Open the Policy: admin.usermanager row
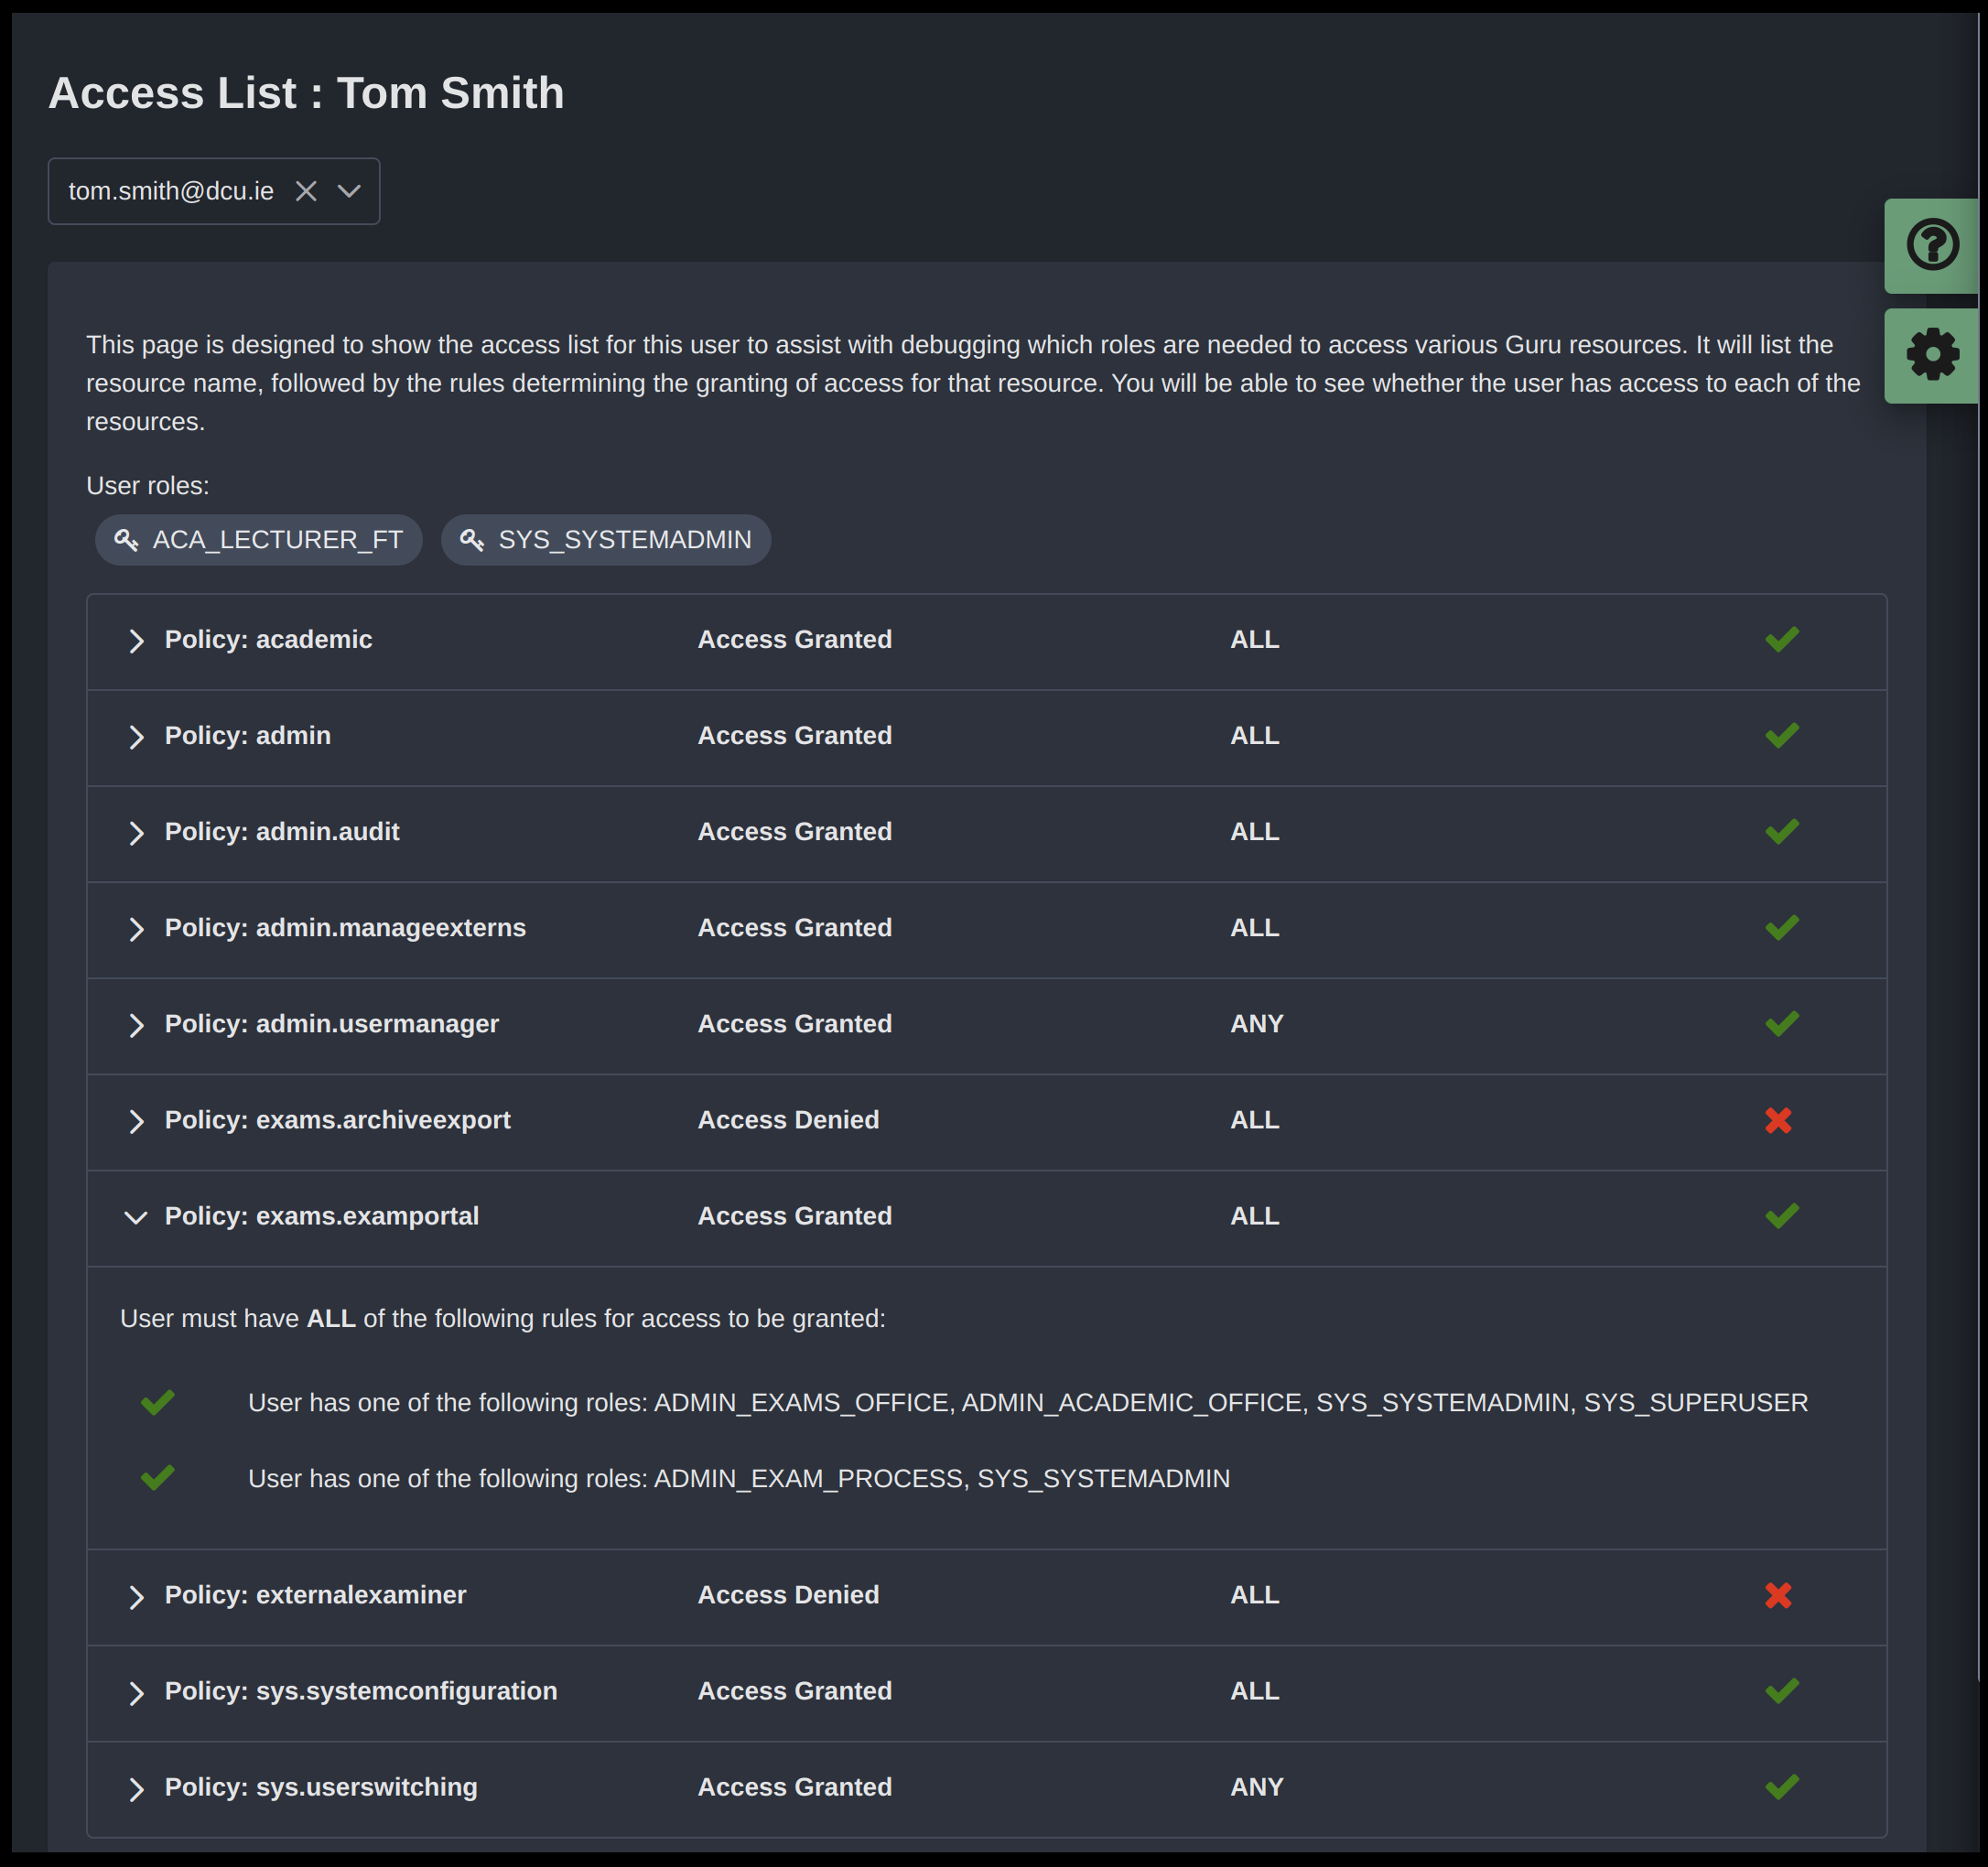This screenshot has height=1867, width=1988. coord(331,1024)
